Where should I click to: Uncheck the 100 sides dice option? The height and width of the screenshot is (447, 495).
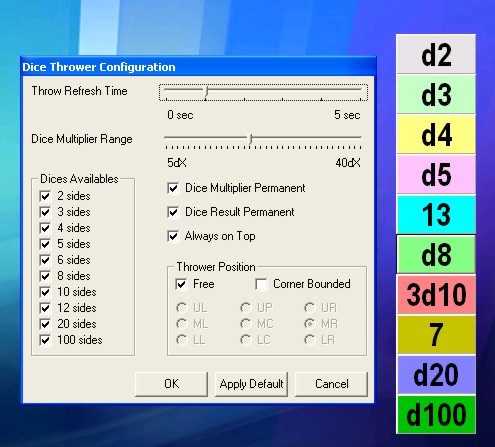45,340
